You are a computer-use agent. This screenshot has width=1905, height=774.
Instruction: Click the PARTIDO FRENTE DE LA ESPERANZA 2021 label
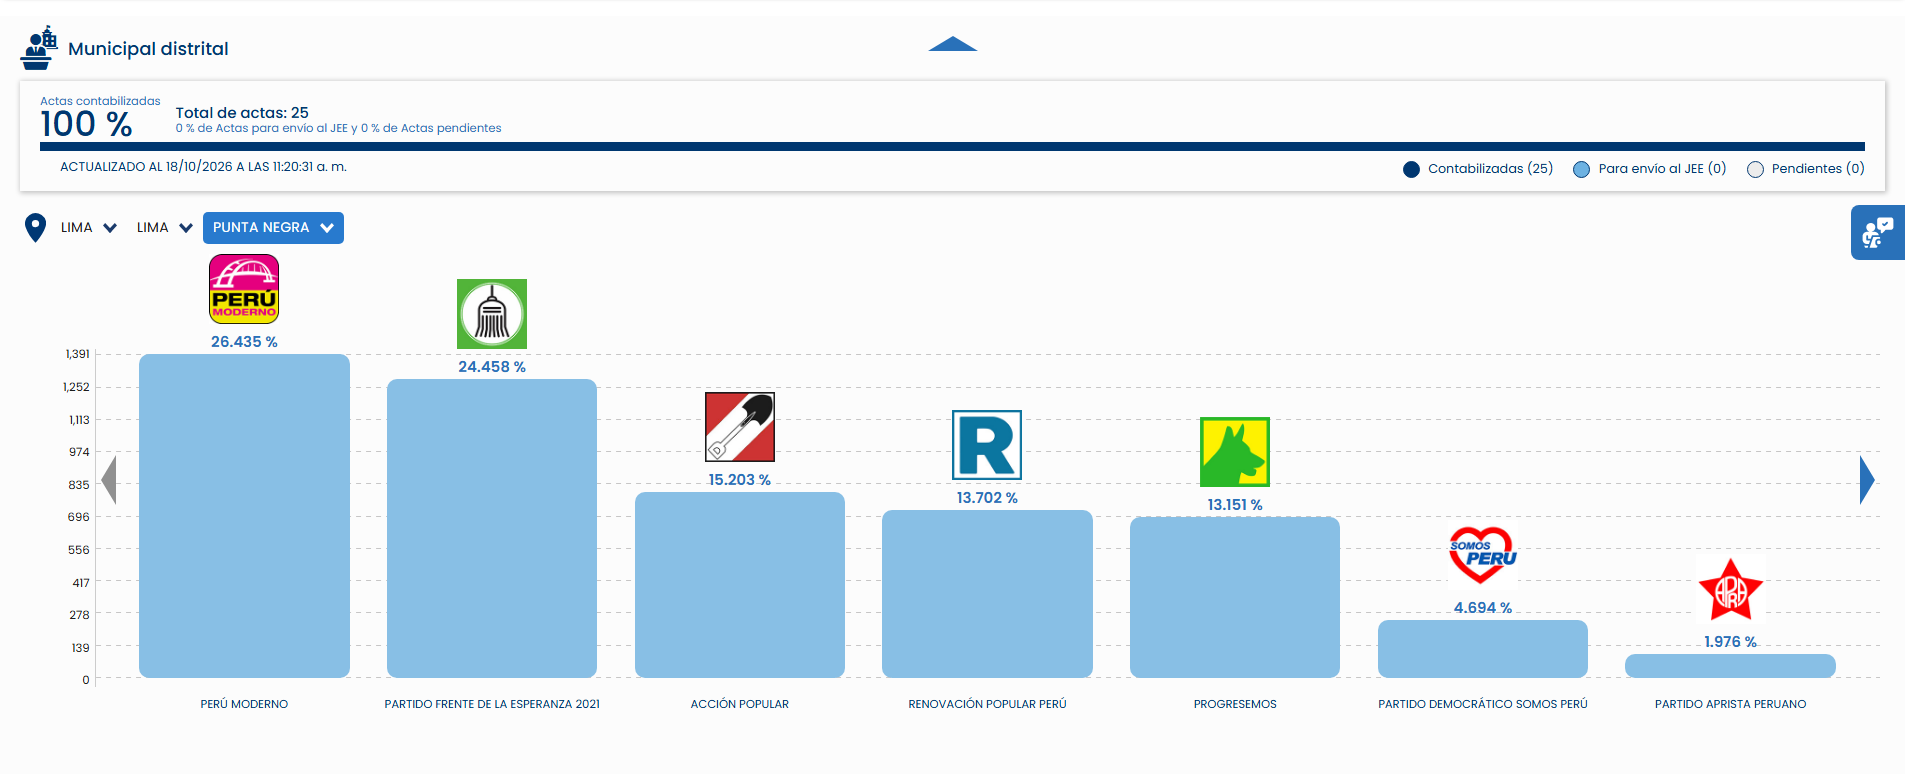click(492, 704)
